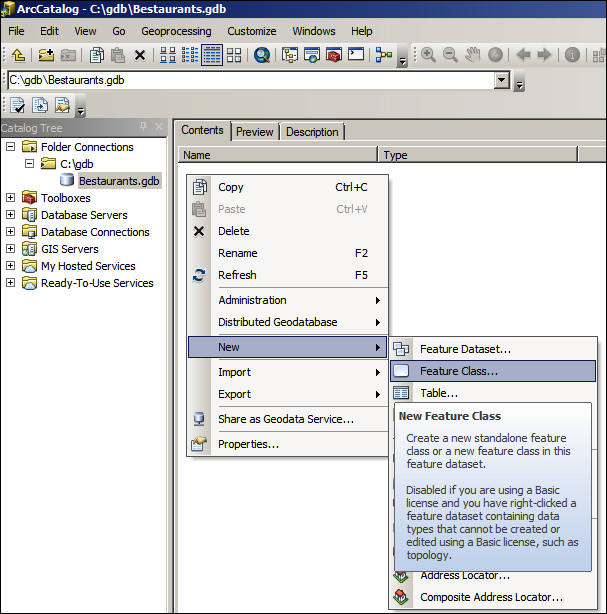Open the ModelBuilder window icon
Viewport: 607px width, 614px height.
click(x=384, y=55)
